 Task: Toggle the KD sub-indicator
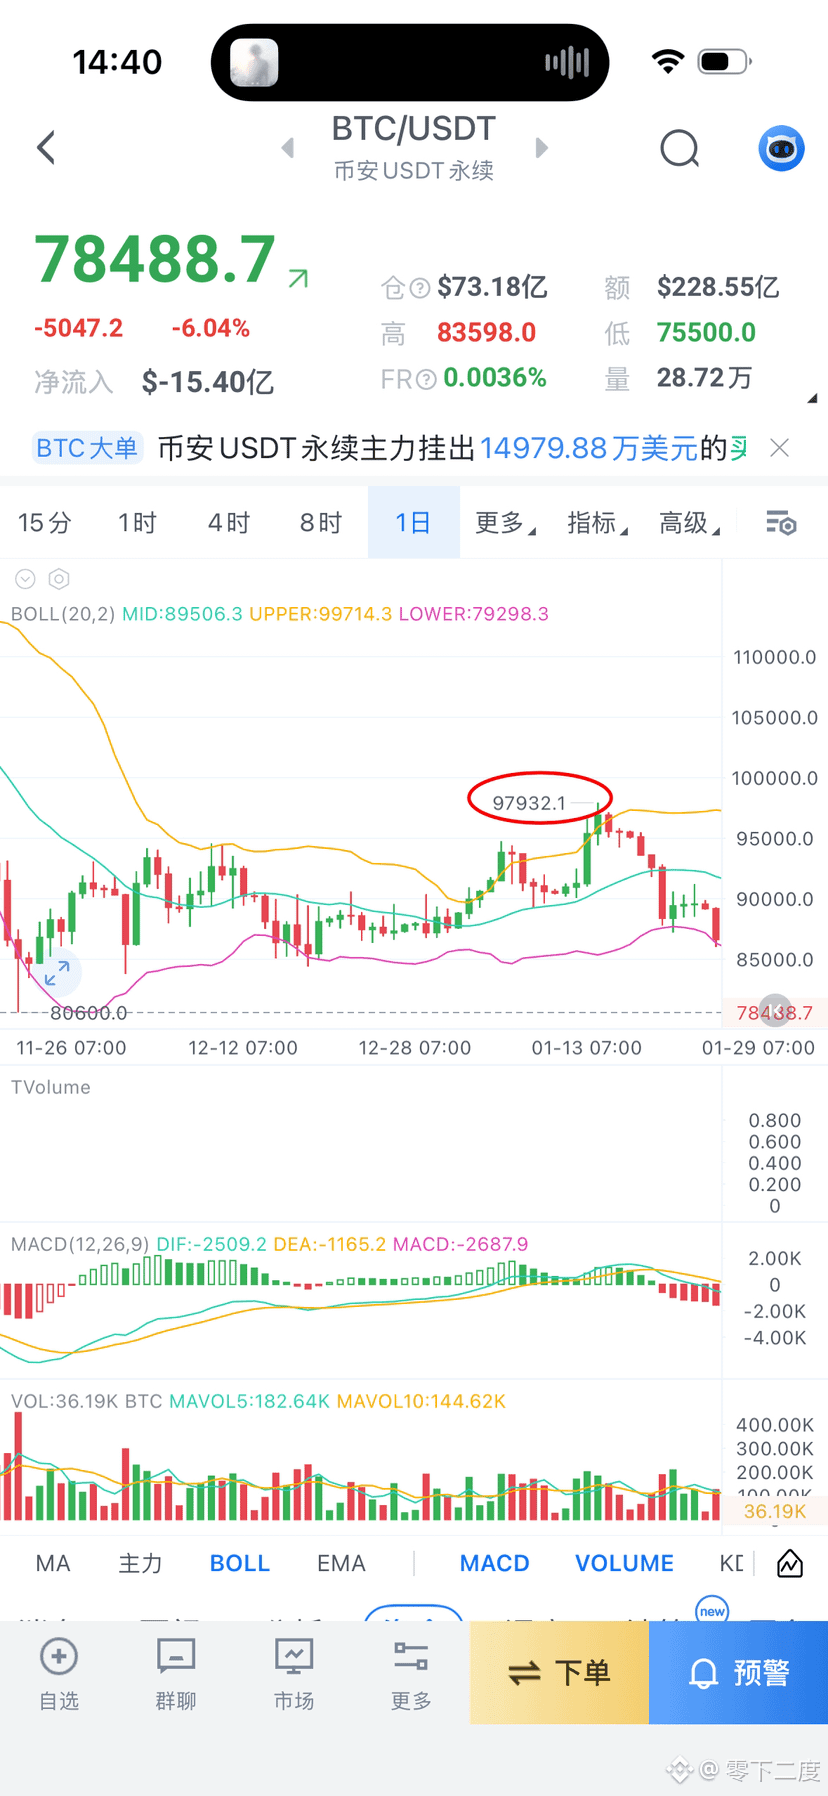731,1563
